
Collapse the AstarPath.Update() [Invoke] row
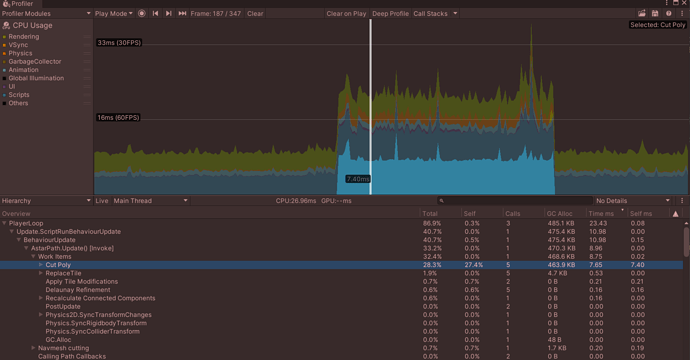coord(26,249)
